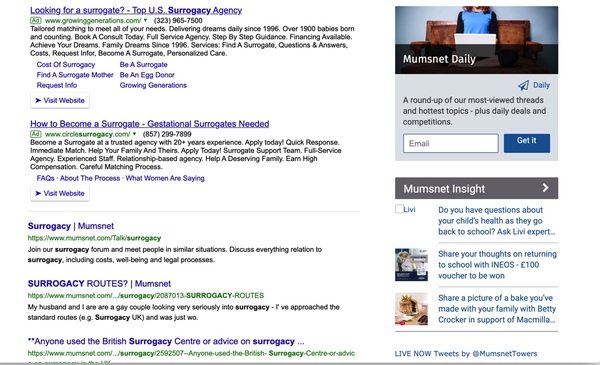Open the Request Info sitelink
Viewport: 600px width, 365px height.
coord(57,85)
